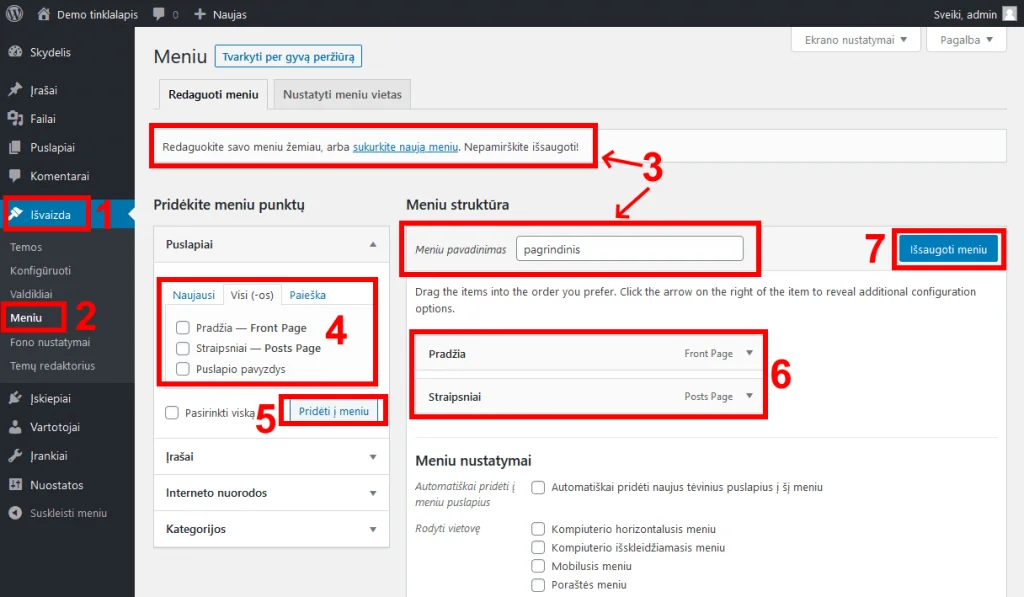Click the admin avatar icon
This screenshot has width=1024, height=597.
coord(1010,14)
